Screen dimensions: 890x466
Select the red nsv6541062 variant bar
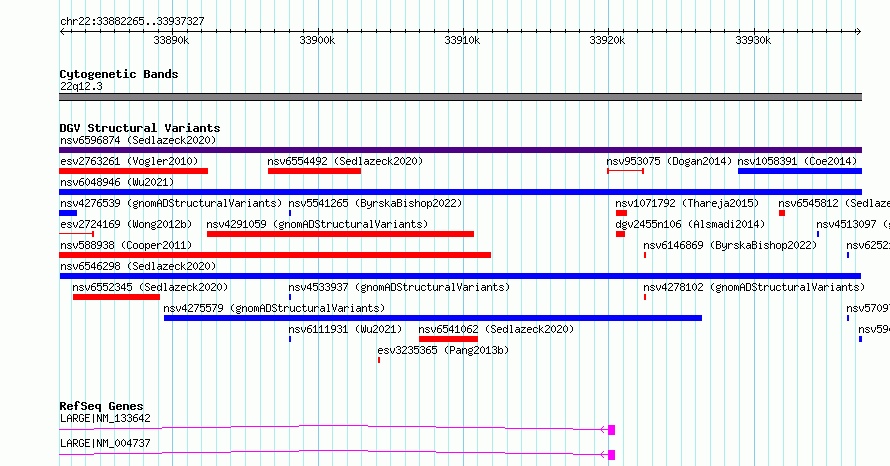[x=448, y=339]
